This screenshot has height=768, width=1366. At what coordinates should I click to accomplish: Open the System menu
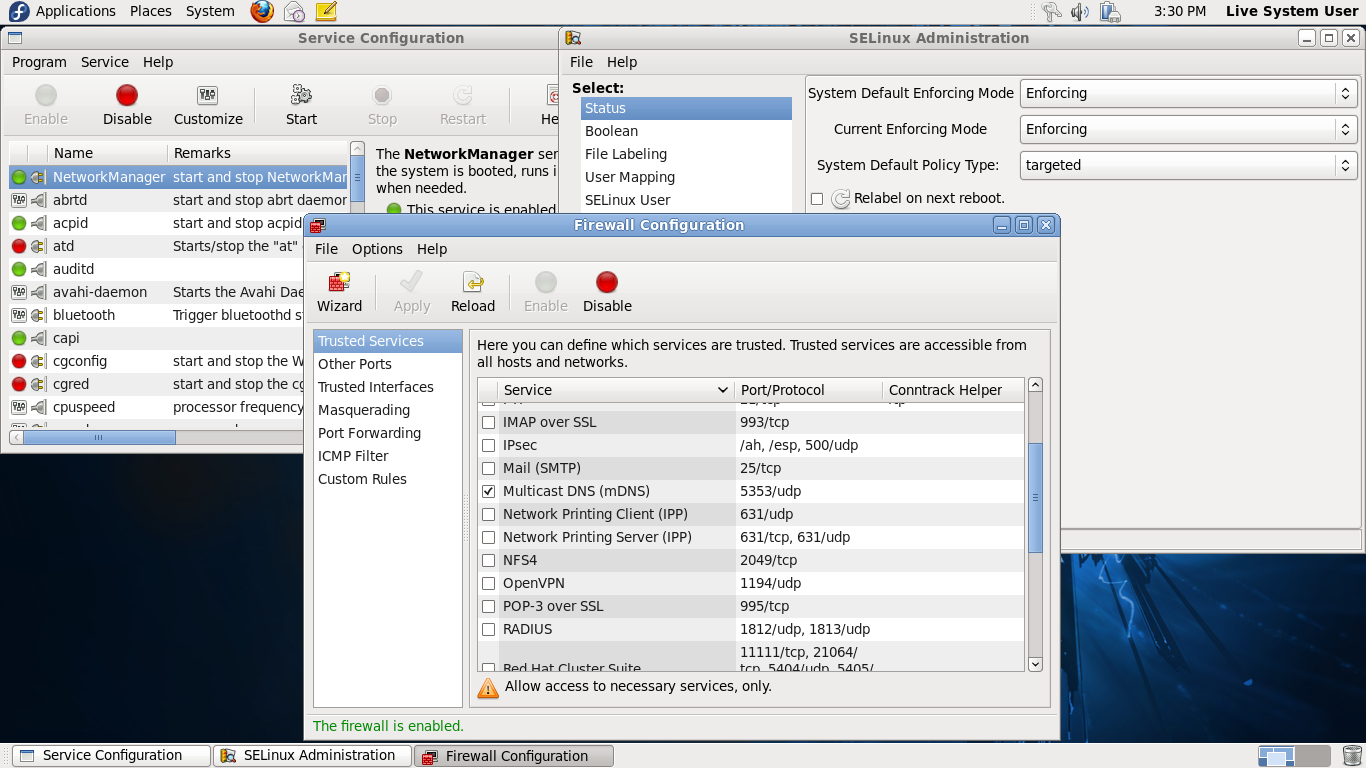(210, 11)
